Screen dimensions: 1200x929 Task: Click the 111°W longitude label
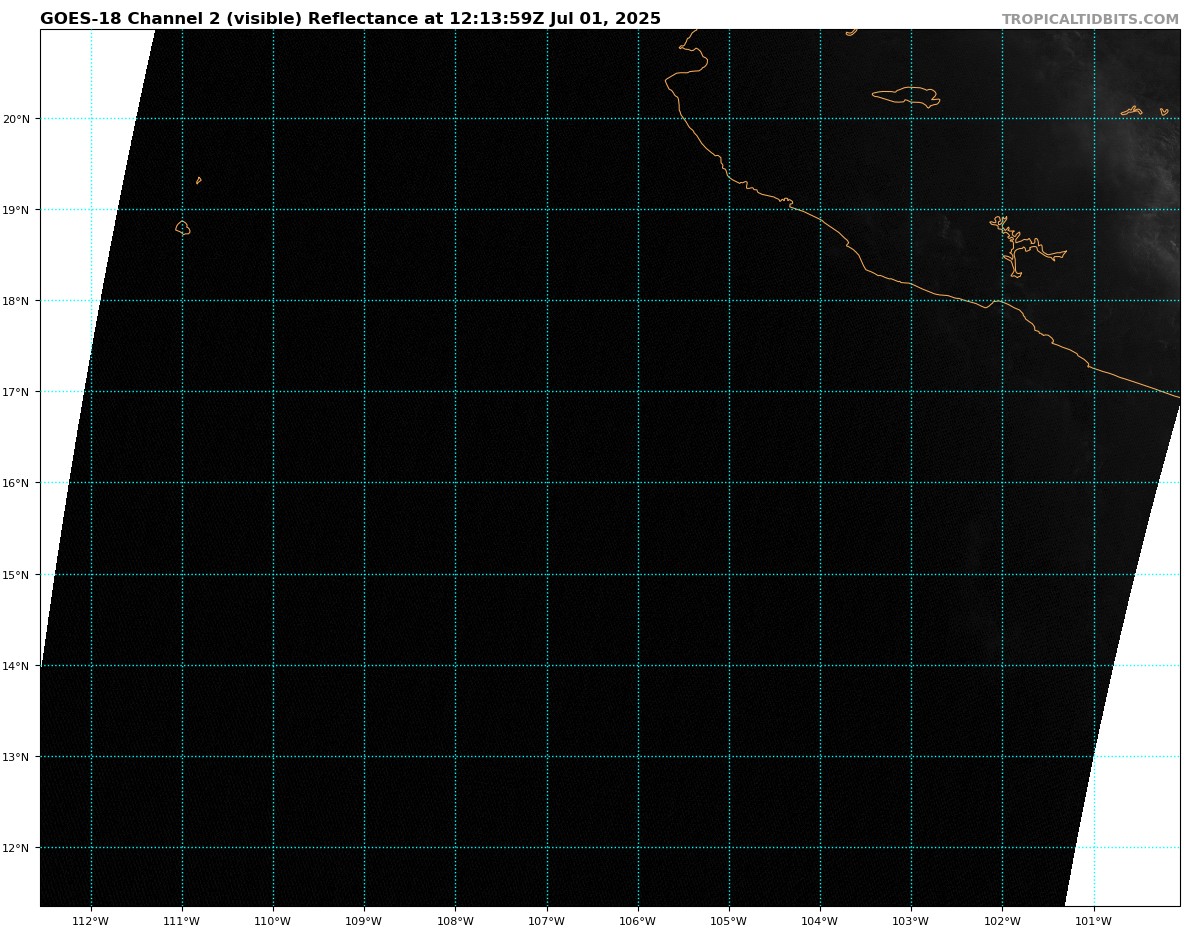(x=182, y=921)
